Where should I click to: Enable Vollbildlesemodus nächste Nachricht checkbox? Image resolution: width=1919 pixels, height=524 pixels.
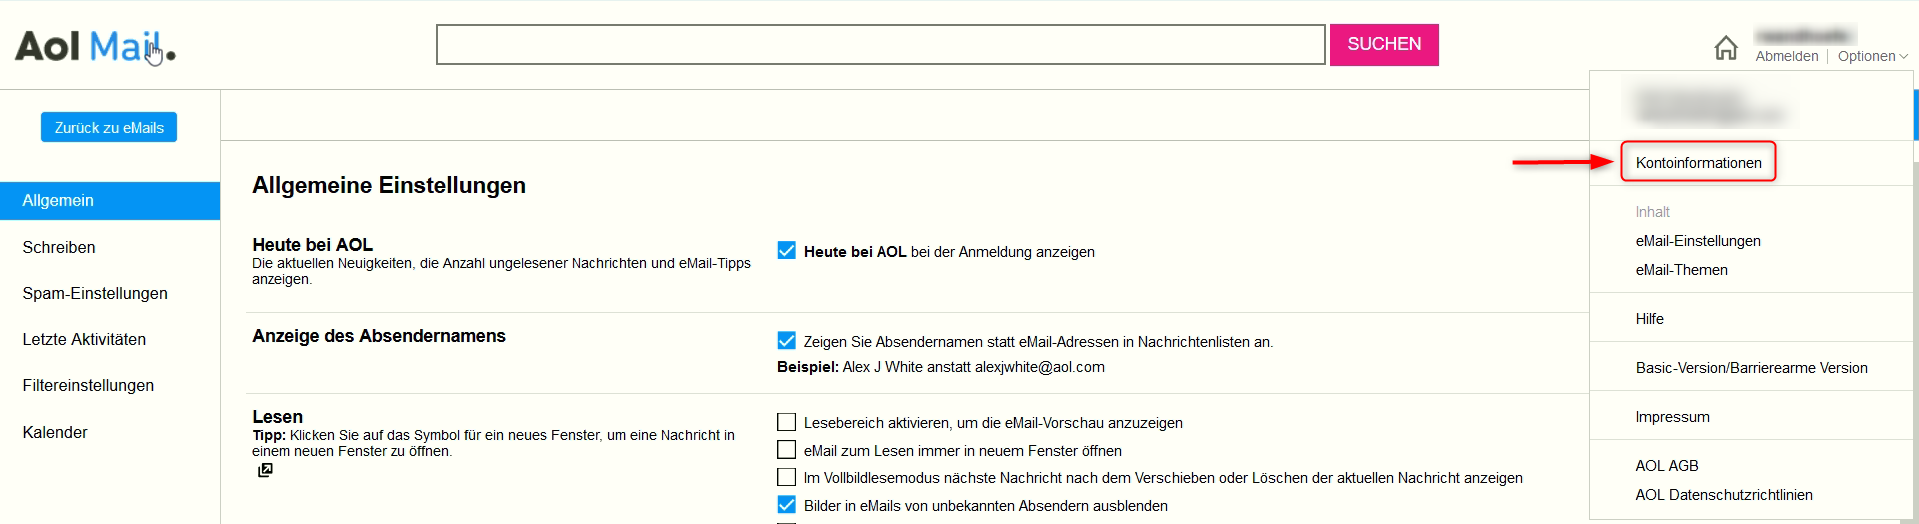(787, 477)
